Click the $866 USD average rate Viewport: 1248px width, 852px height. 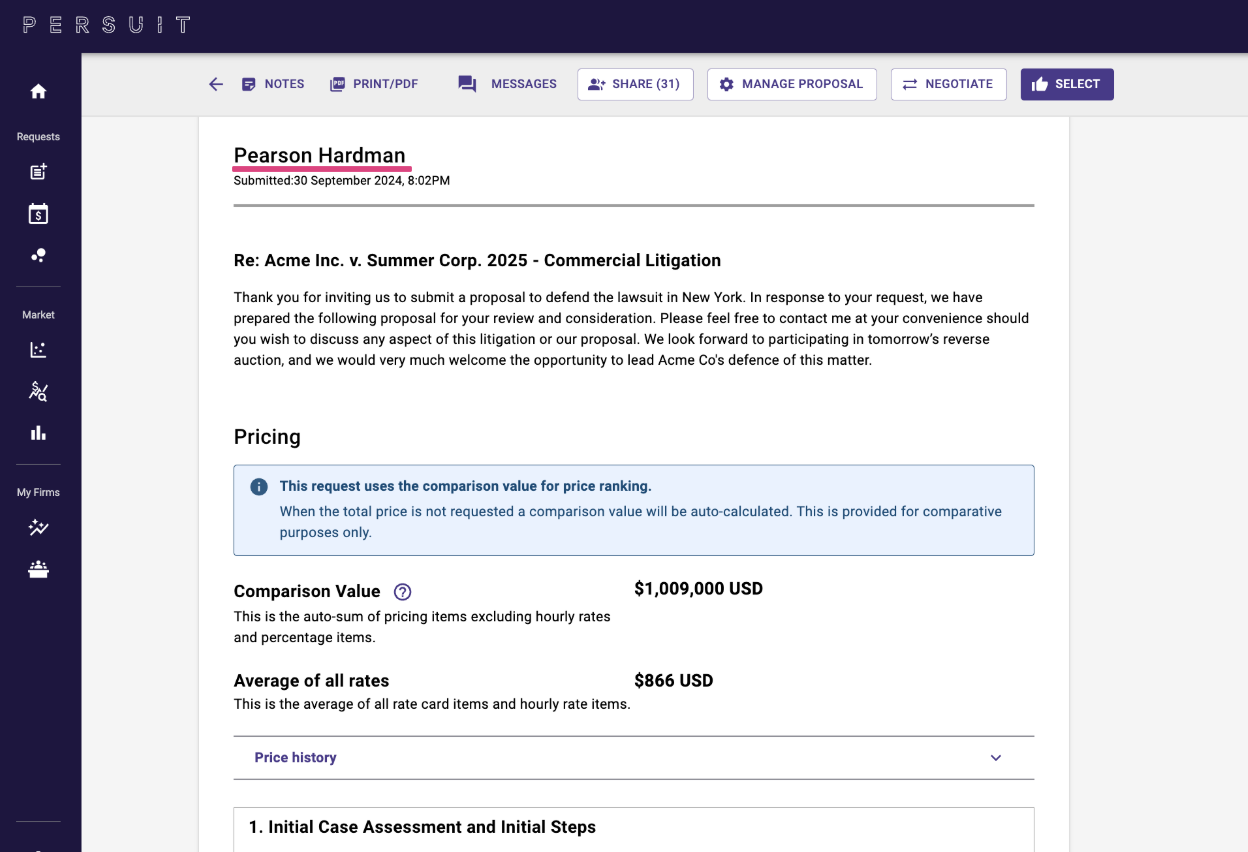tap(674, 681)
